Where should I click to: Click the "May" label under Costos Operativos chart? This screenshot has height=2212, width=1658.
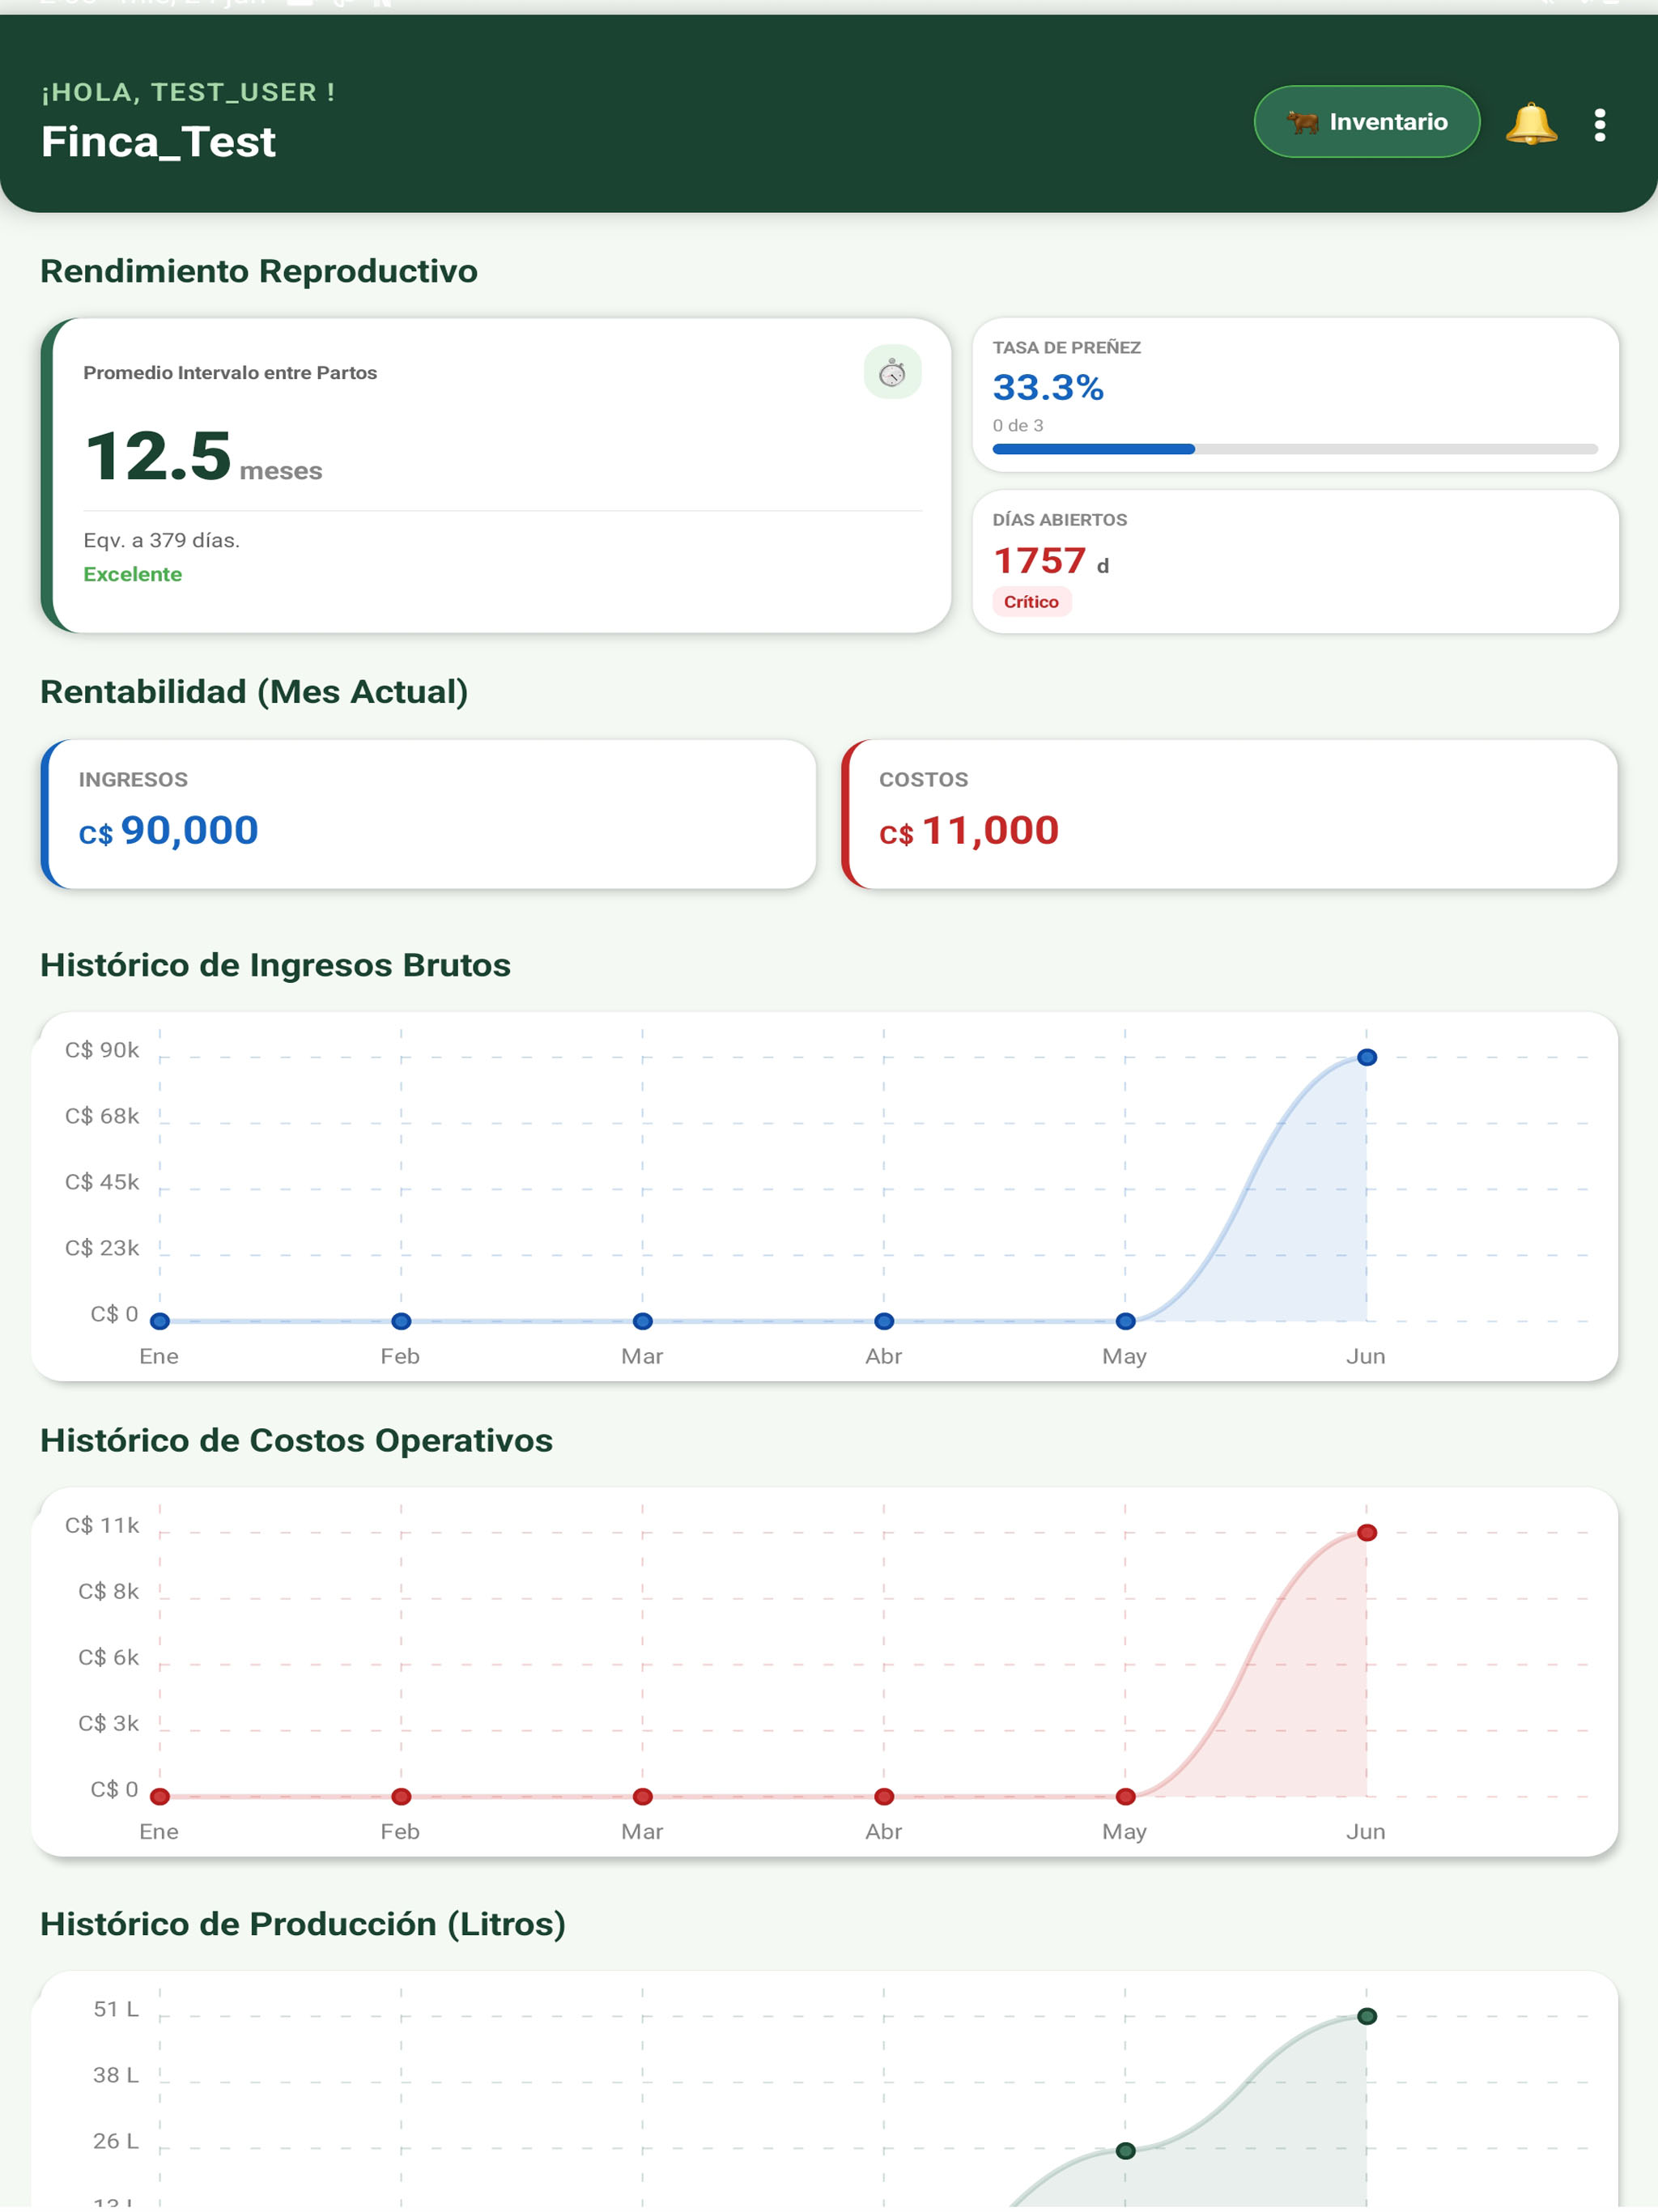coord(1125,1832)
